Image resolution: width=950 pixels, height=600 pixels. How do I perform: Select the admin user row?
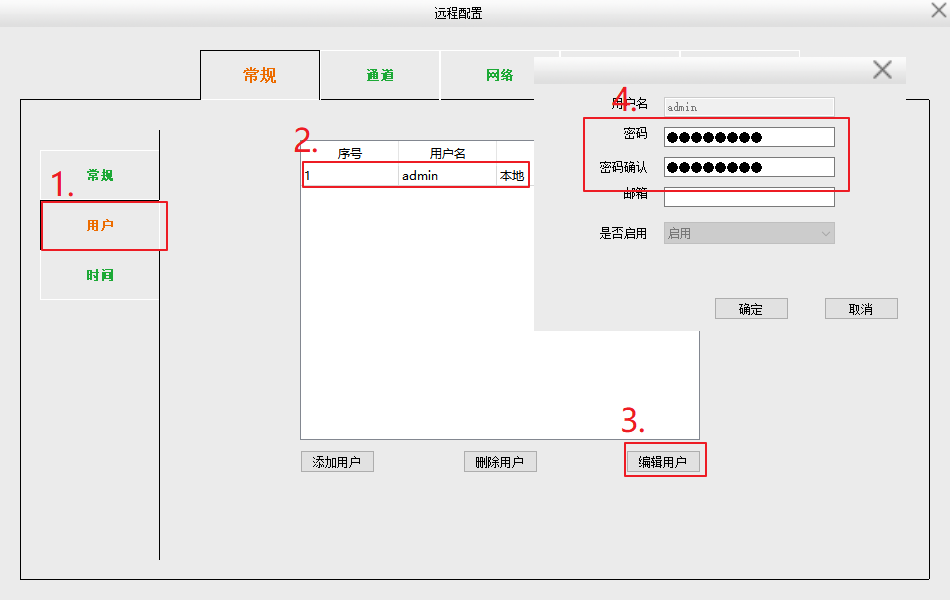pos(416,175)
